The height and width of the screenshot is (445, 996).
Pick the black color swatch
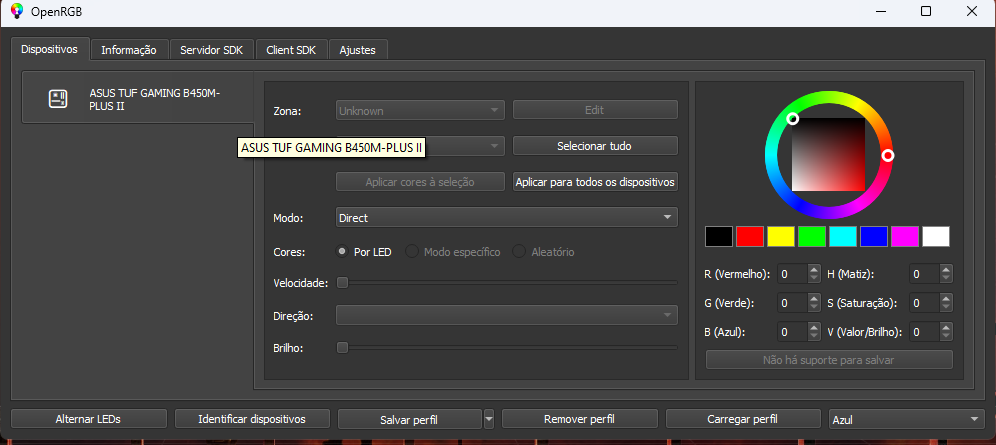click(x=718, y=236)
